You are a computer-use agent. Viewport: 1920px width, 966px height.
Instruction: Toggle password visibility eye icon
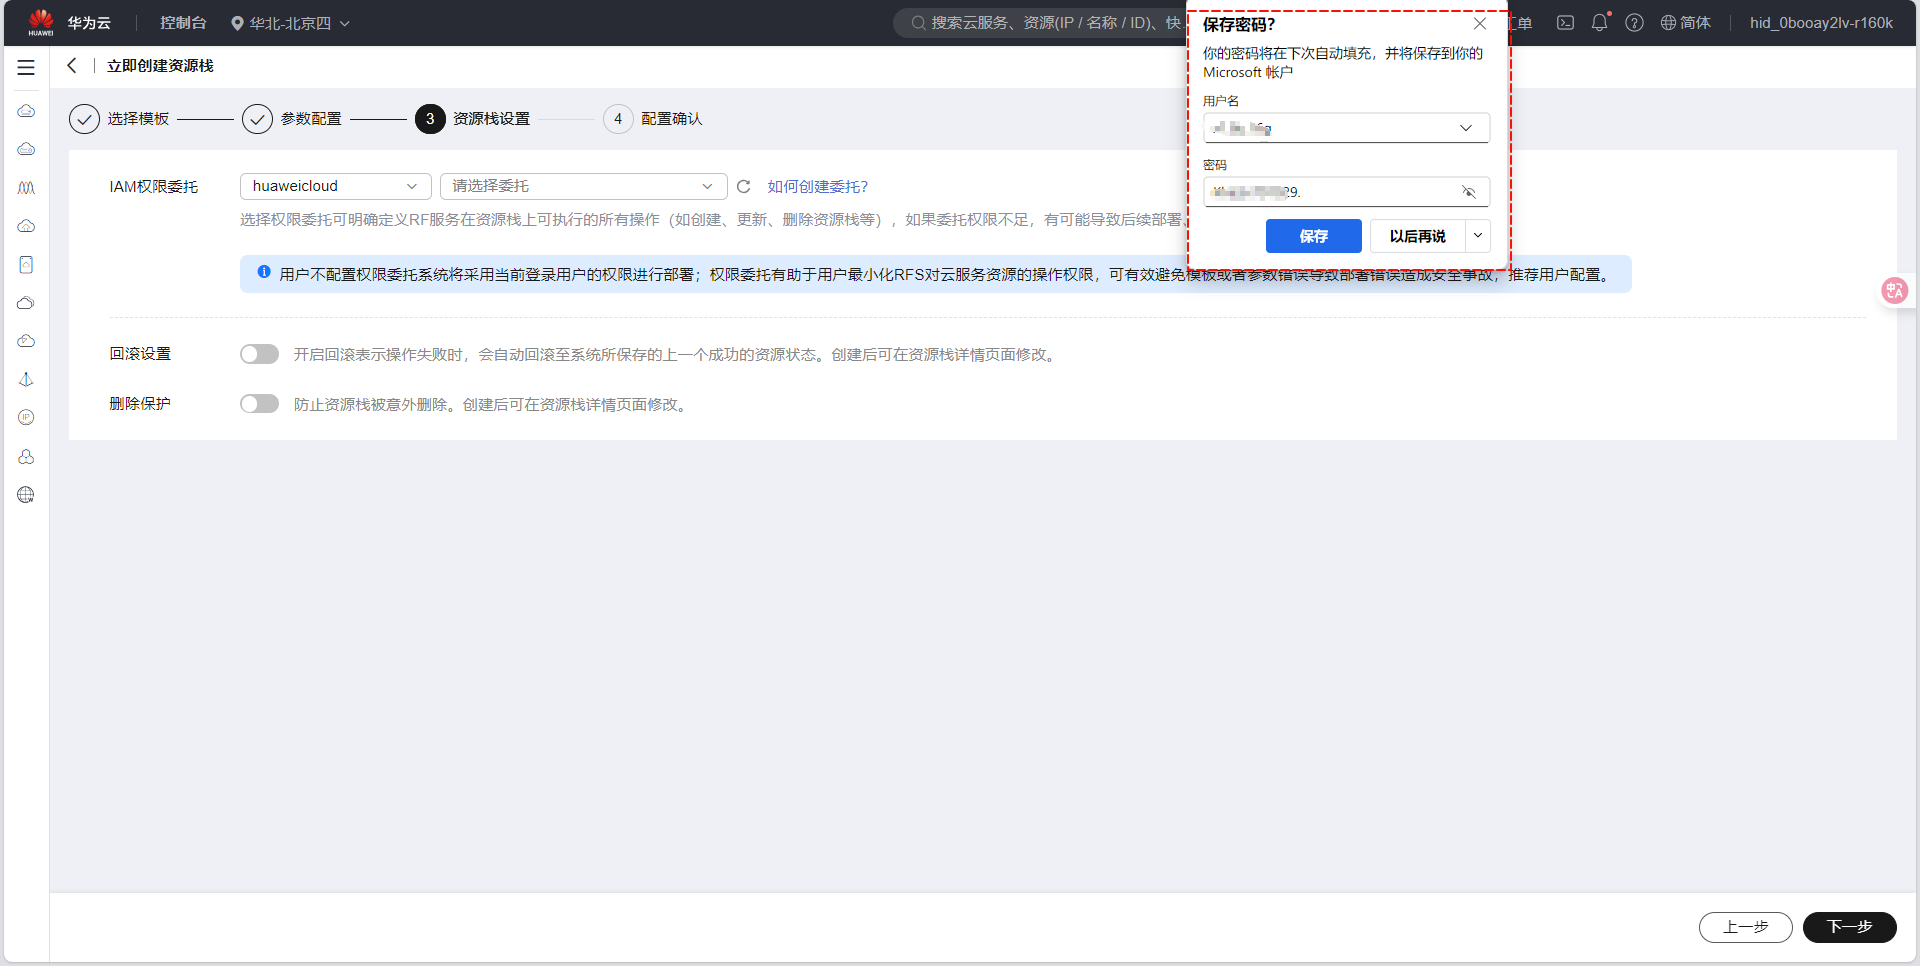[1469, 192]
